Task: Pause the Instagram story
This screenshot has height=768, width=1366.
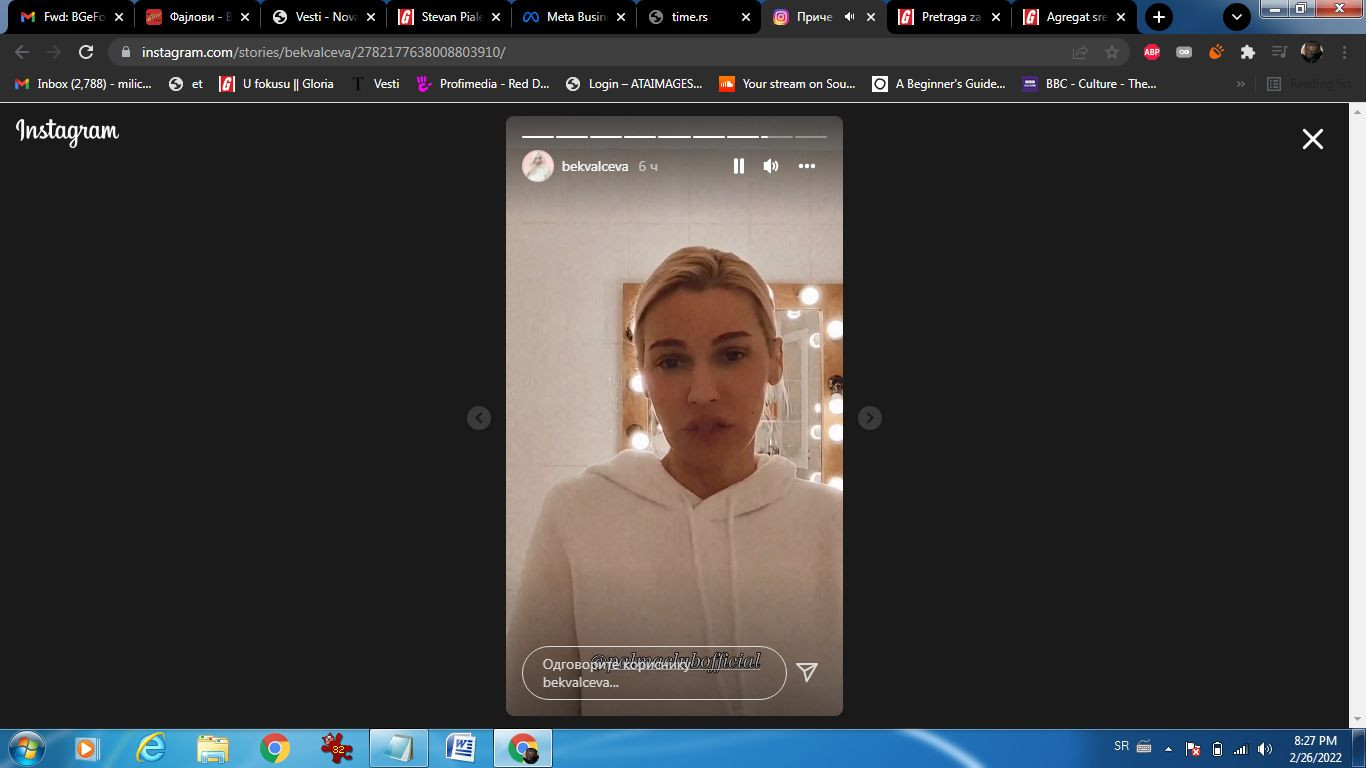Action: pos(738,166)
